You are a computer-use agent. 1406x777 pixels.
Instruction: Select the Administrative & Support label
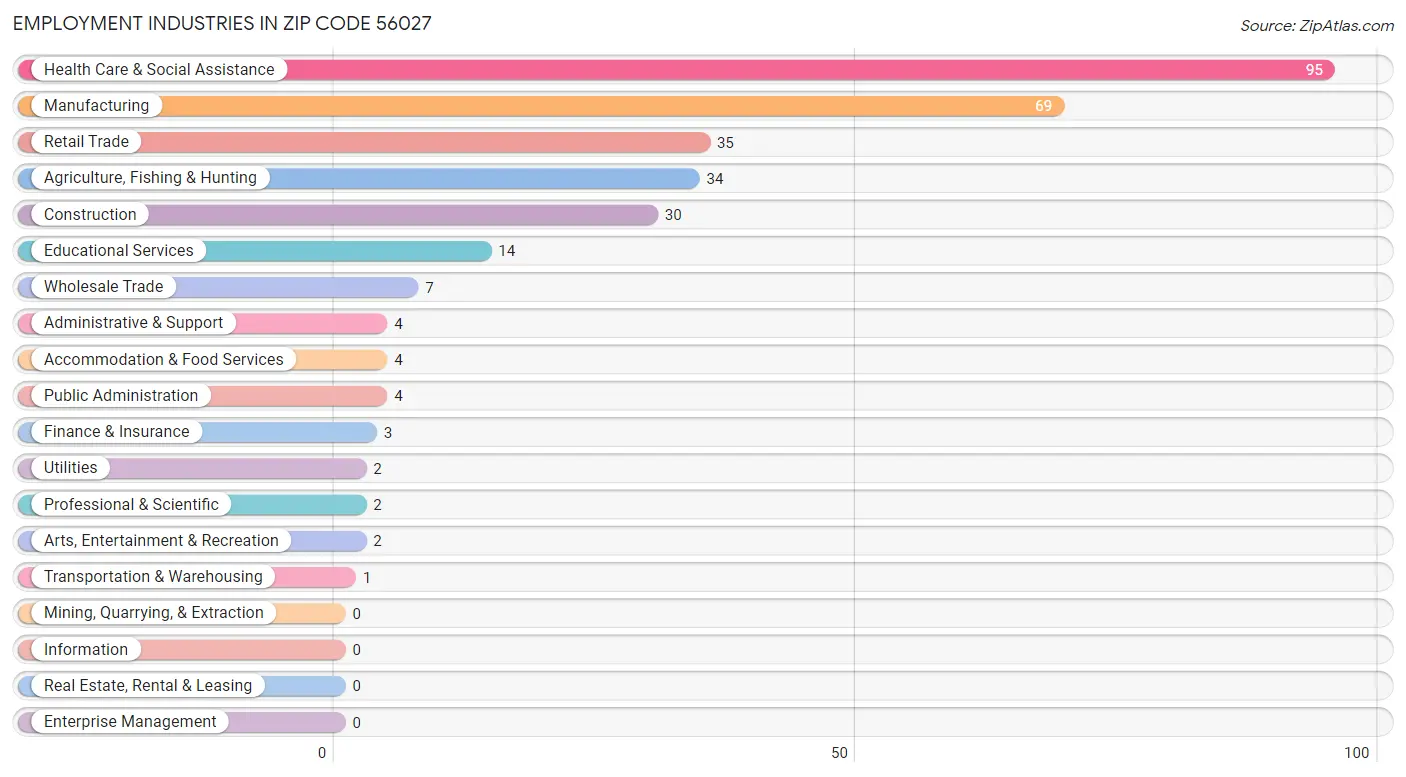click(134, 322)
